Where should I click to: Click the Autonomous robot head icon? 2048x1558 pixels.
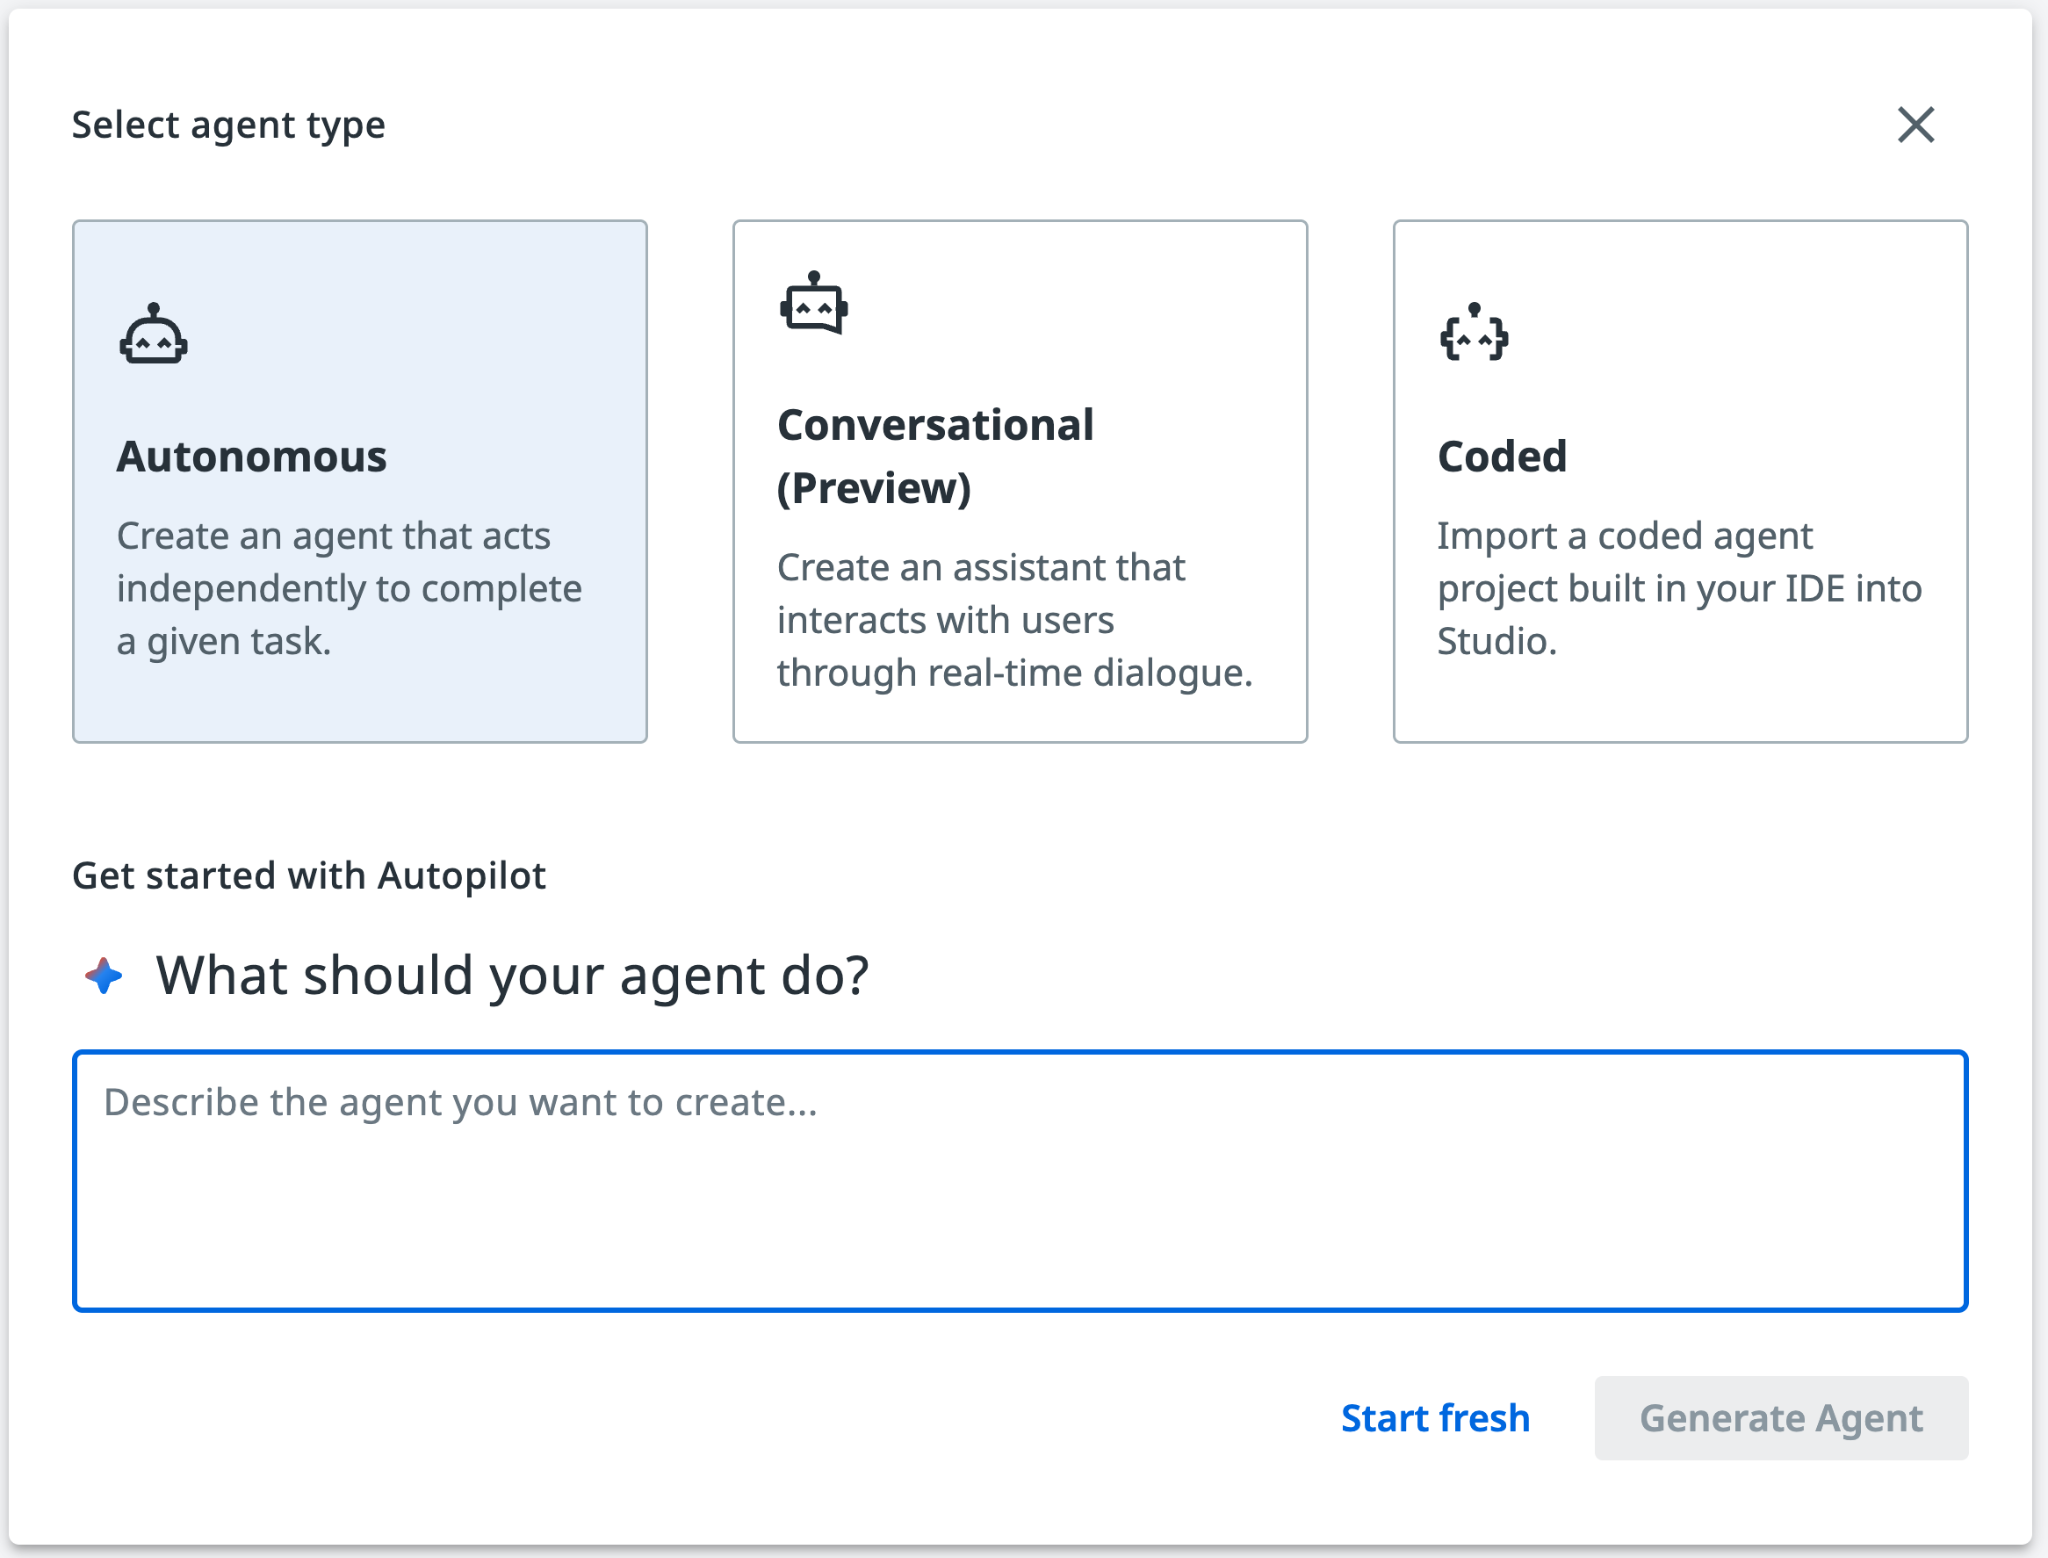pyautogui.click(x=153, y=334)
